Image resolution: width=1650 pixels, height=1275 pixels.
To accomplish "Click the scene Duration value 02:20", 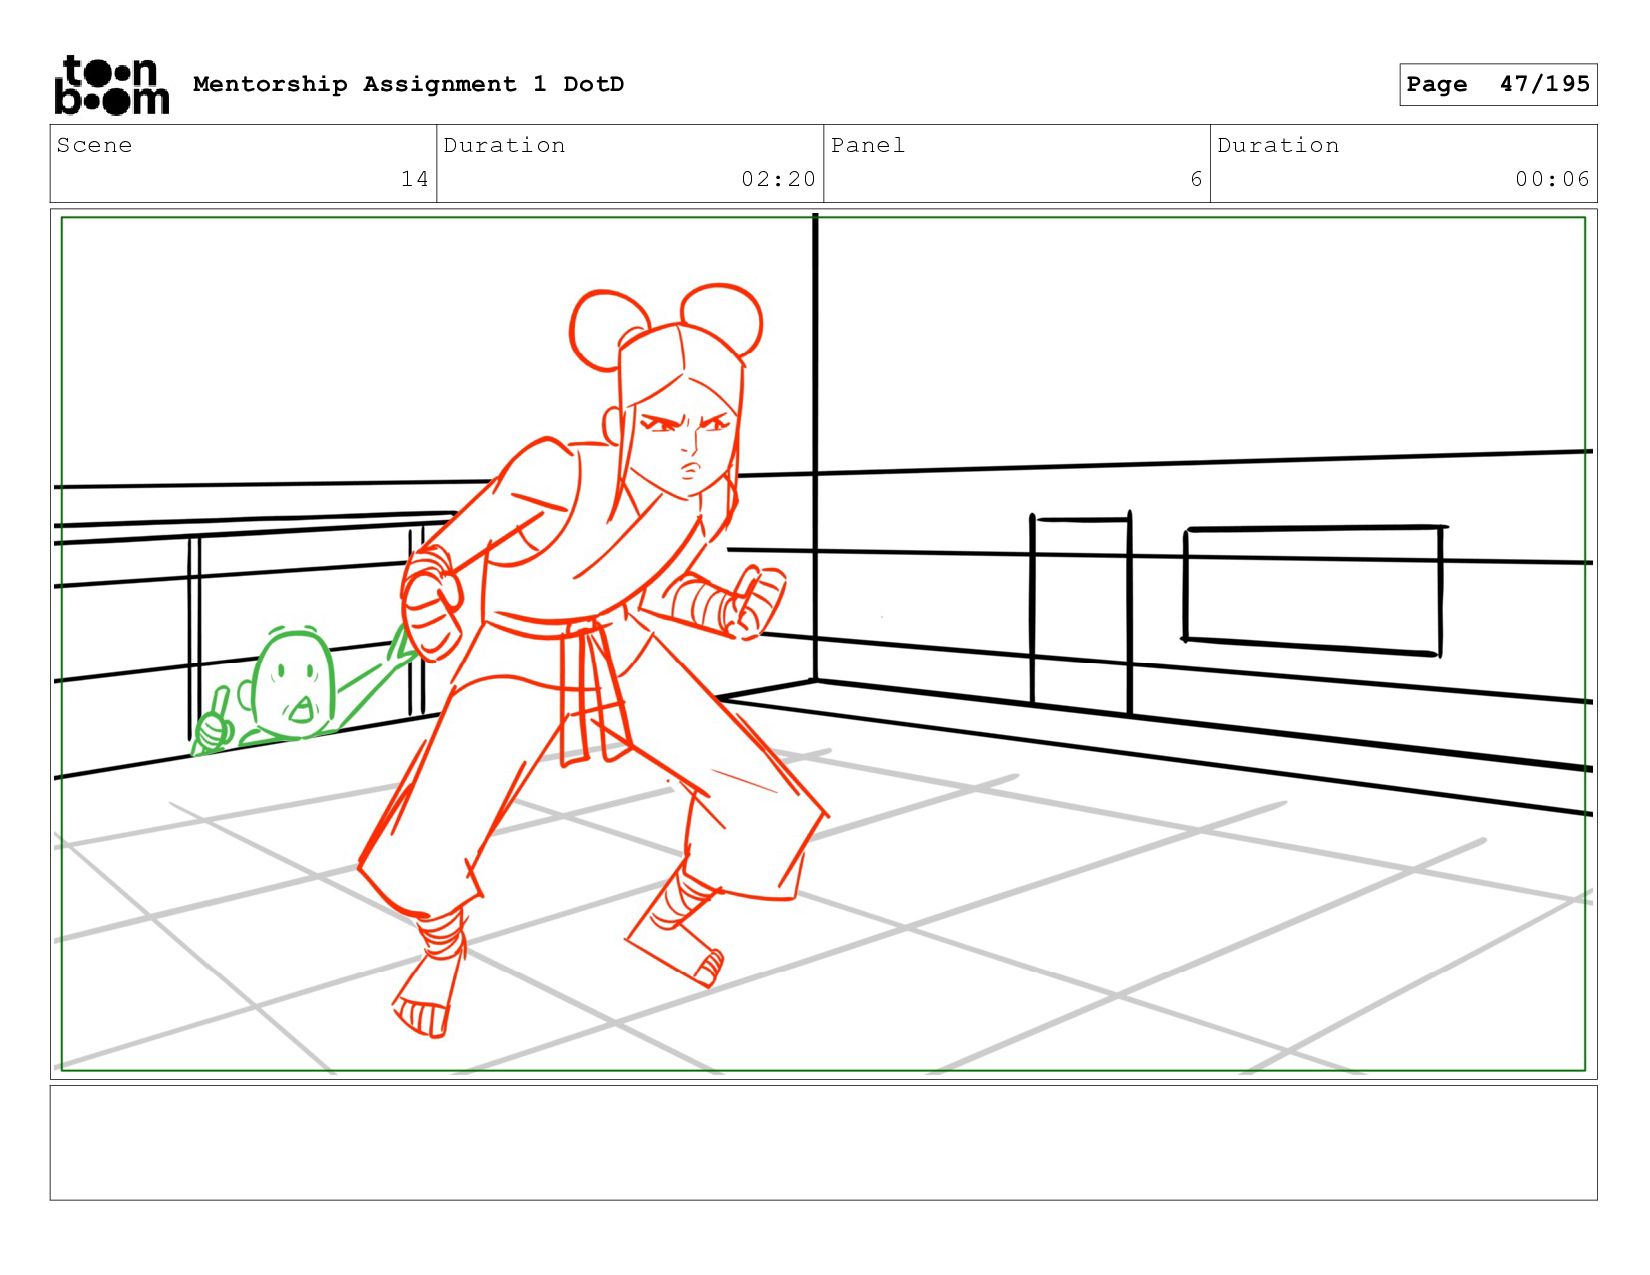I will (778, 179).
